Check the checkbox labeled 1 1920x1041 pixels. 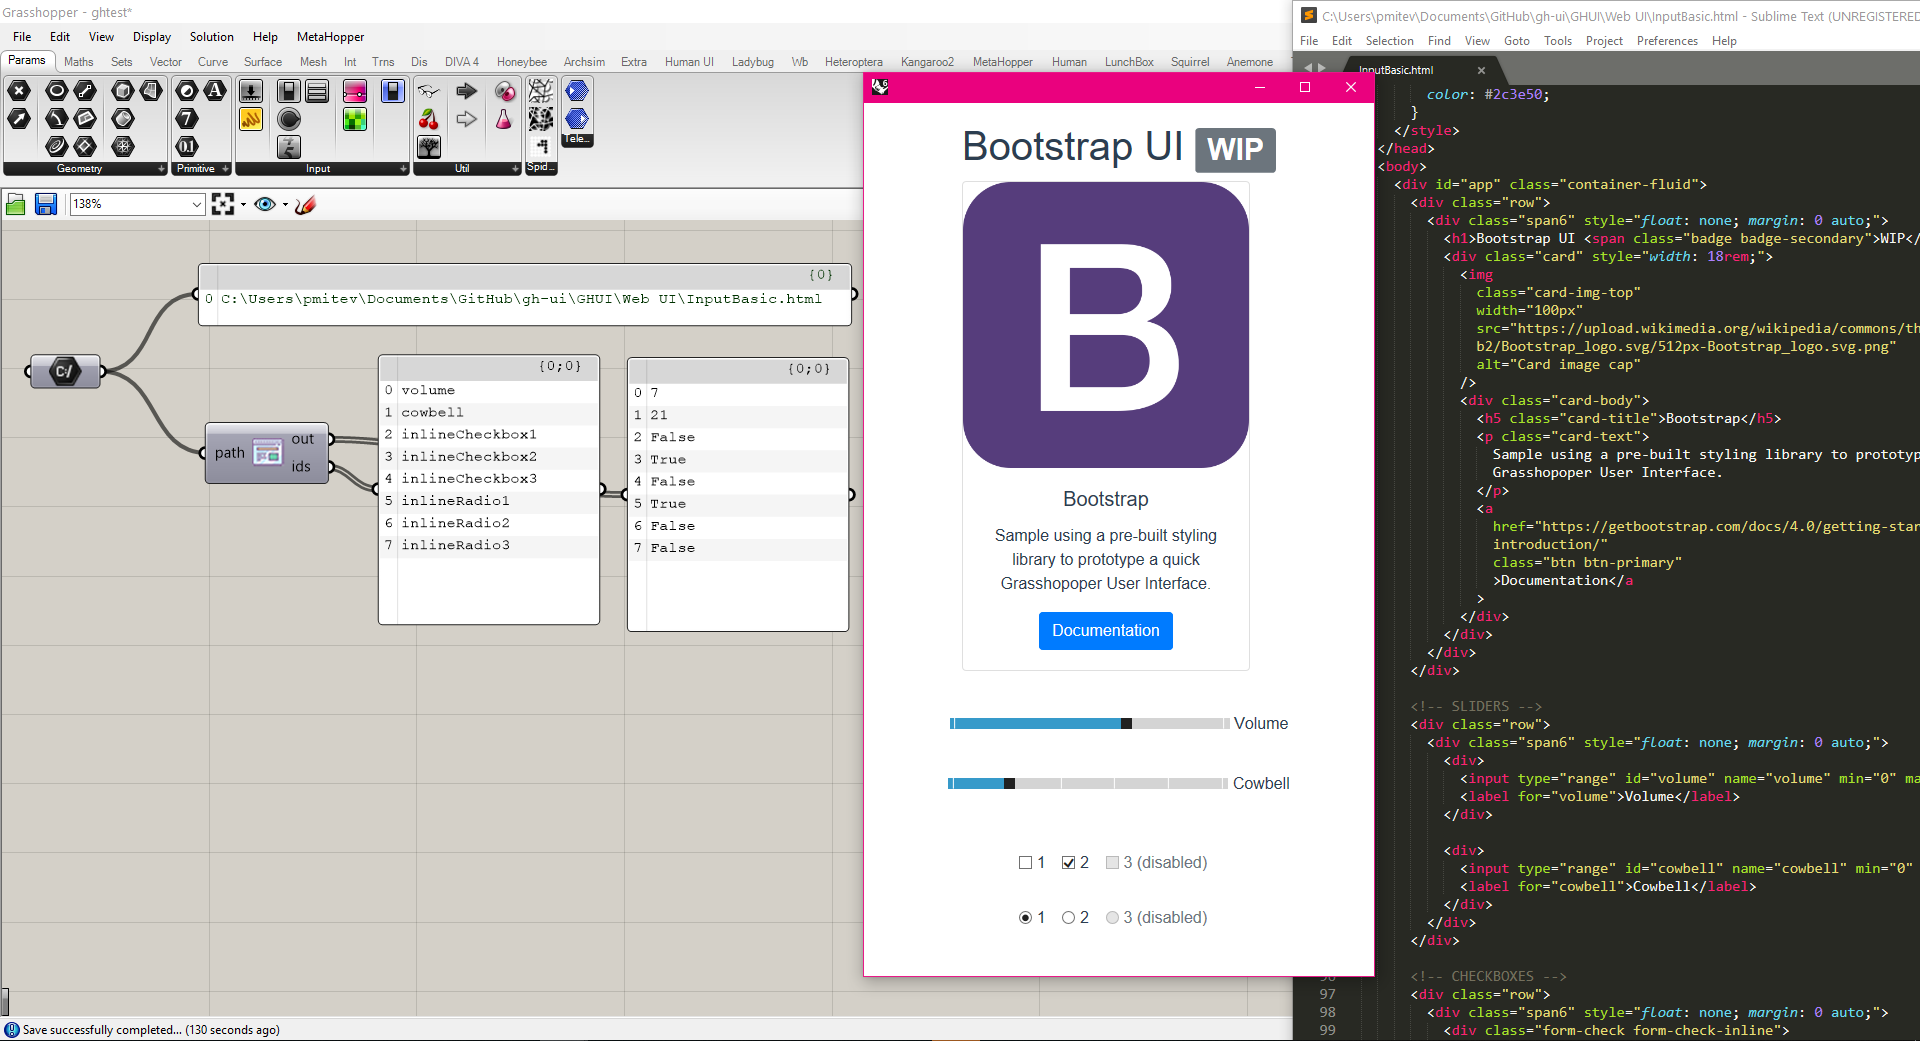pyautogui.click(x=1025, y=862)
